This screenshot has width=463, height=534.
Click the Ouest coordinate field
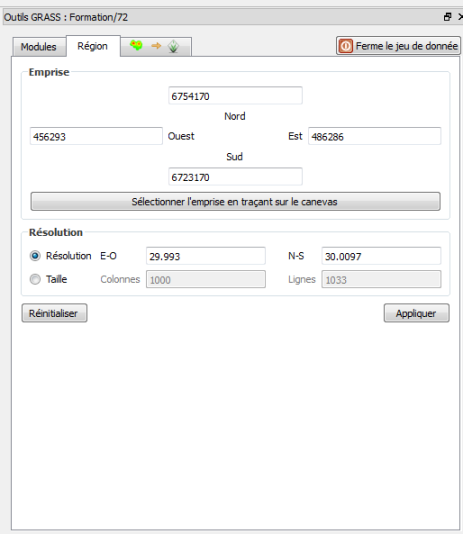point(96,136)
